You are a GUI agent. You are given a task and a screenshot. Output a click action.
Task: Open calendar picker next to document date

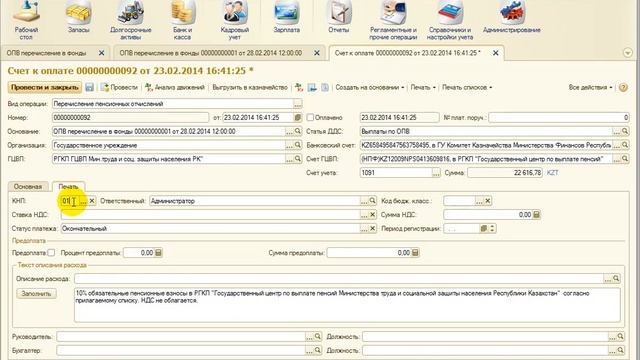[298, 118]
